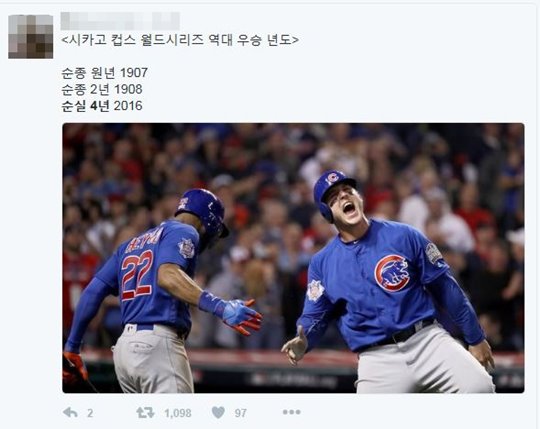The height and width of the screenshot is (429, 540).
Task: View the 97 likes count
Action: [x=240, y=413]
